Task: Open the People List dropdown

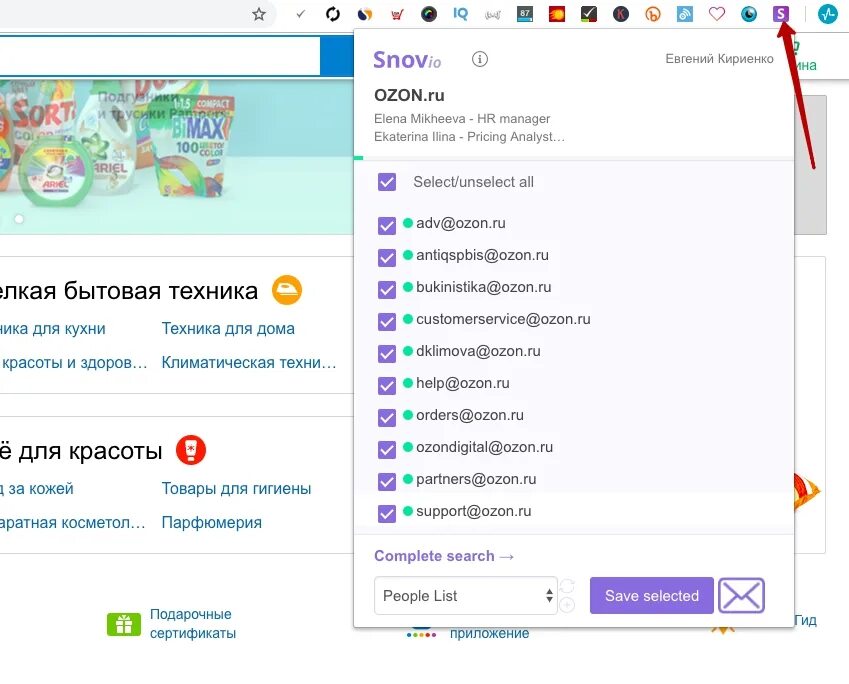Action: click(466, 596)
